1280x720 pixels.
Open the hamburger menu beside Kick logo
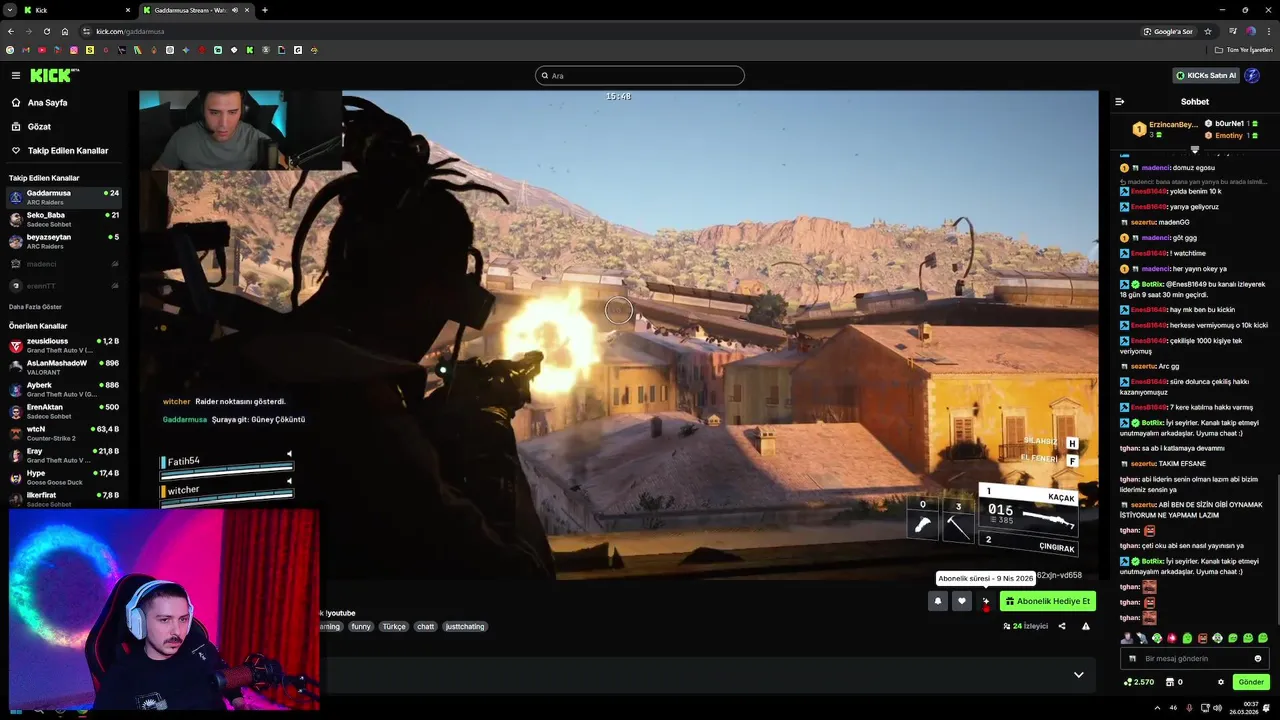pyautogui.click(x=15, y=75)
